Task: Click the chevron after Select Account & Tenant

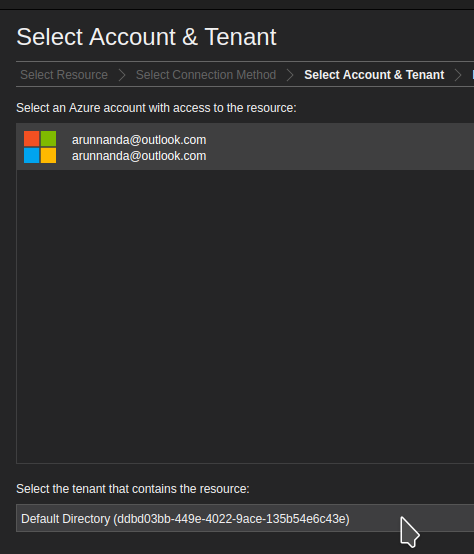Action: (x=458, y=75)
